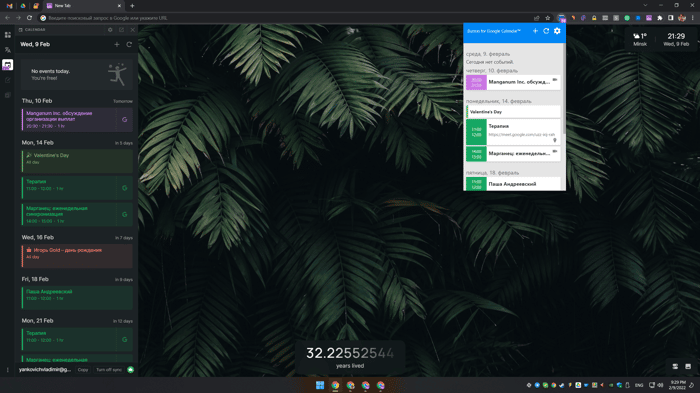Image resolution: width=700 pixels, height=393 pixels.
Task: Switch to the Google Drive pinned tab
Action: (x=23, y=6)
